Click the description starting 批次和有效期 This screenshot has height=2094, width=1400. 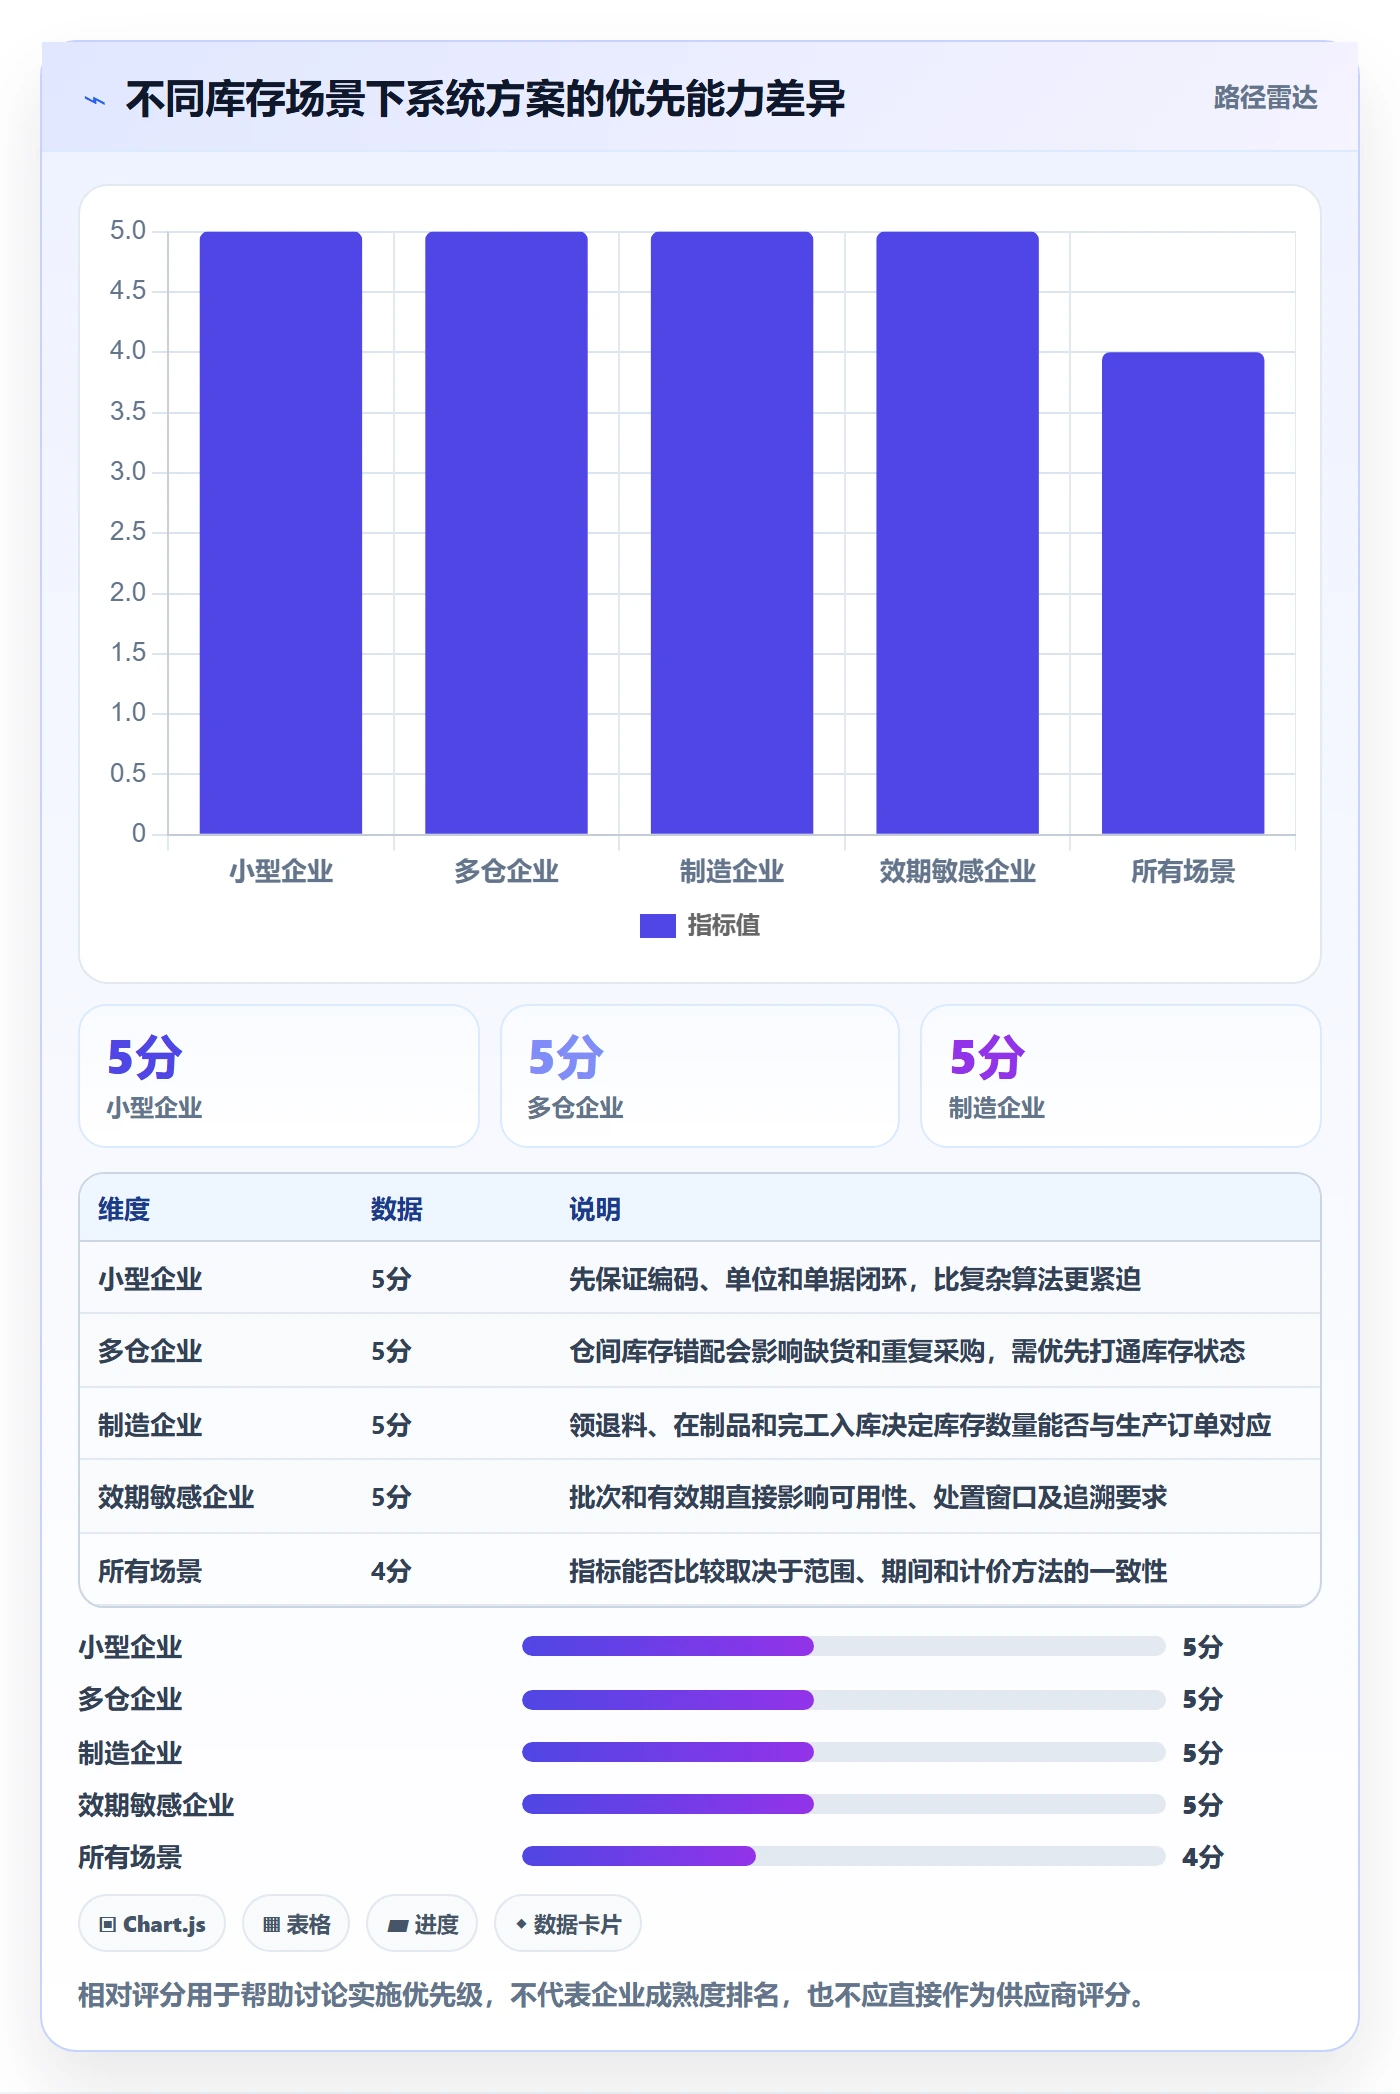868,1498
